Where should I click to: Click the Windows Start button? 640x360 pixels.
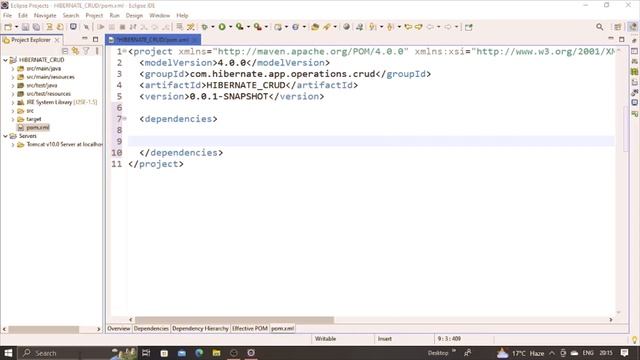tap(8, 353)
